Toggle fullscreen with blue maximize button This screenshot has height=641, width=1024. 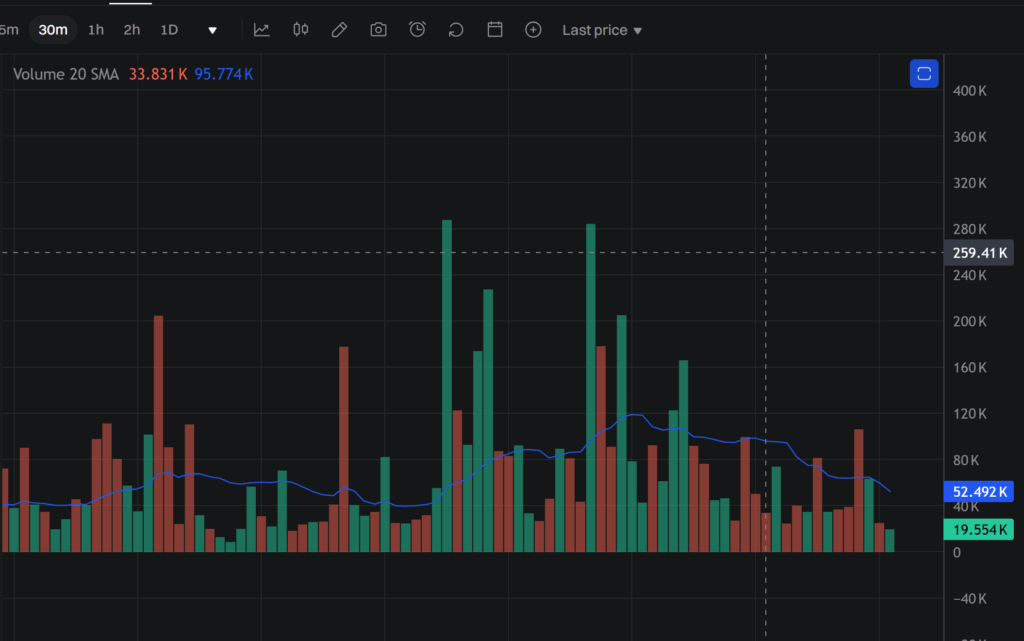923,73
